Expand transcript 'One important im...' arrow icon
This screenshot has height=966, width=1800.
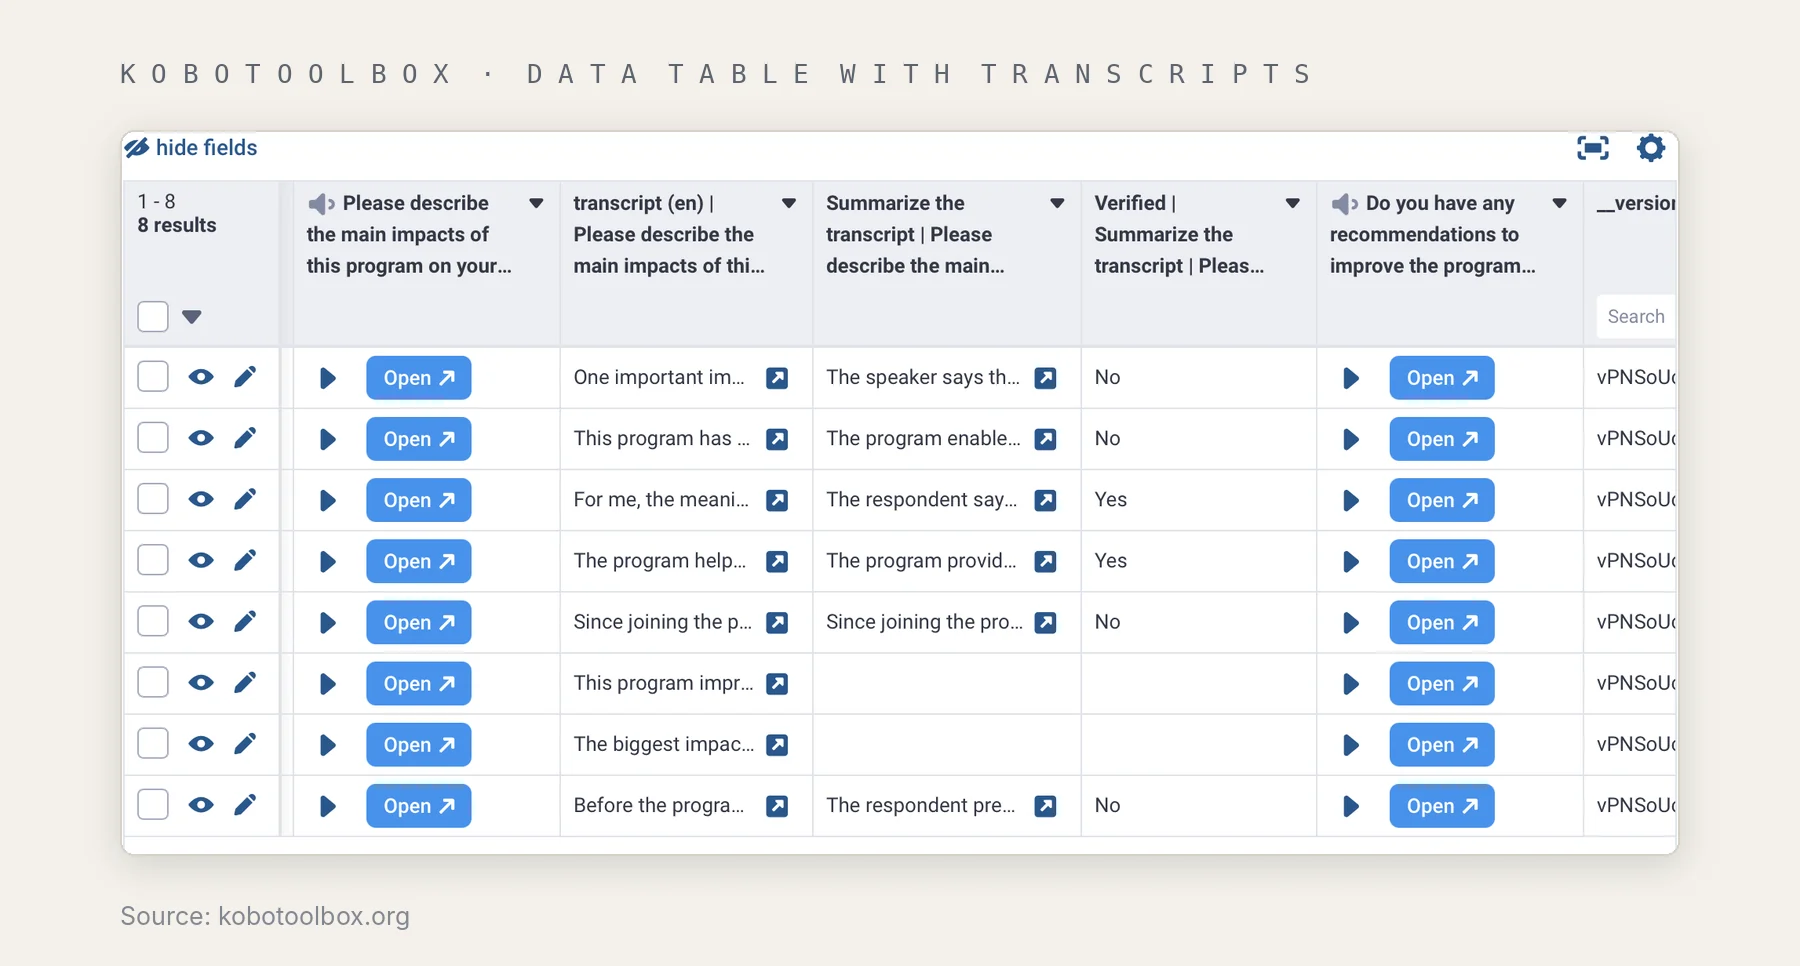777,378
